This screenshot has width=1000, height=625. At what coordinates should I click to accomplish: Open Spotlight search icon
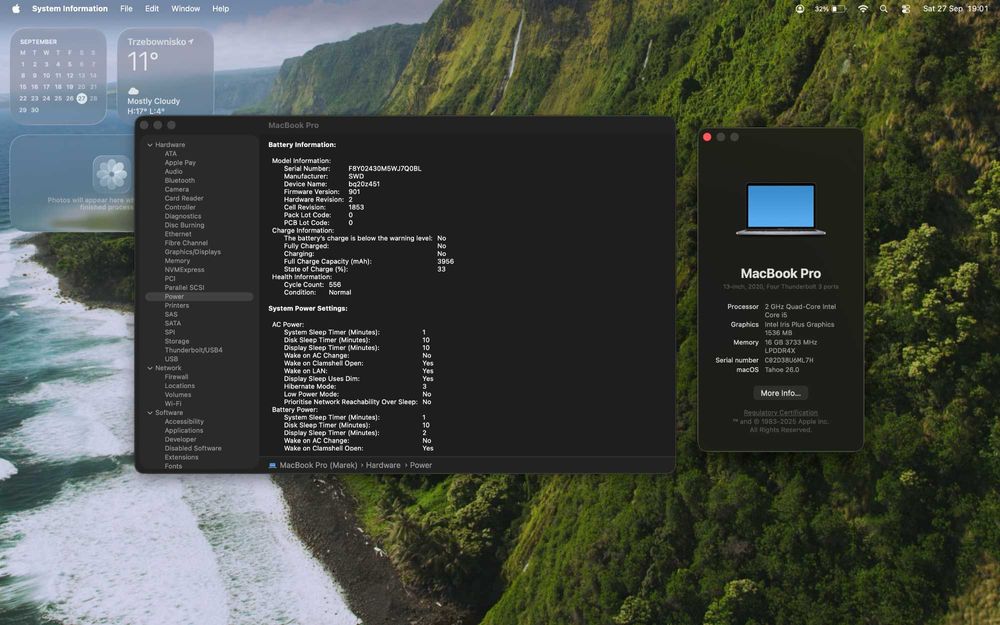883,9
